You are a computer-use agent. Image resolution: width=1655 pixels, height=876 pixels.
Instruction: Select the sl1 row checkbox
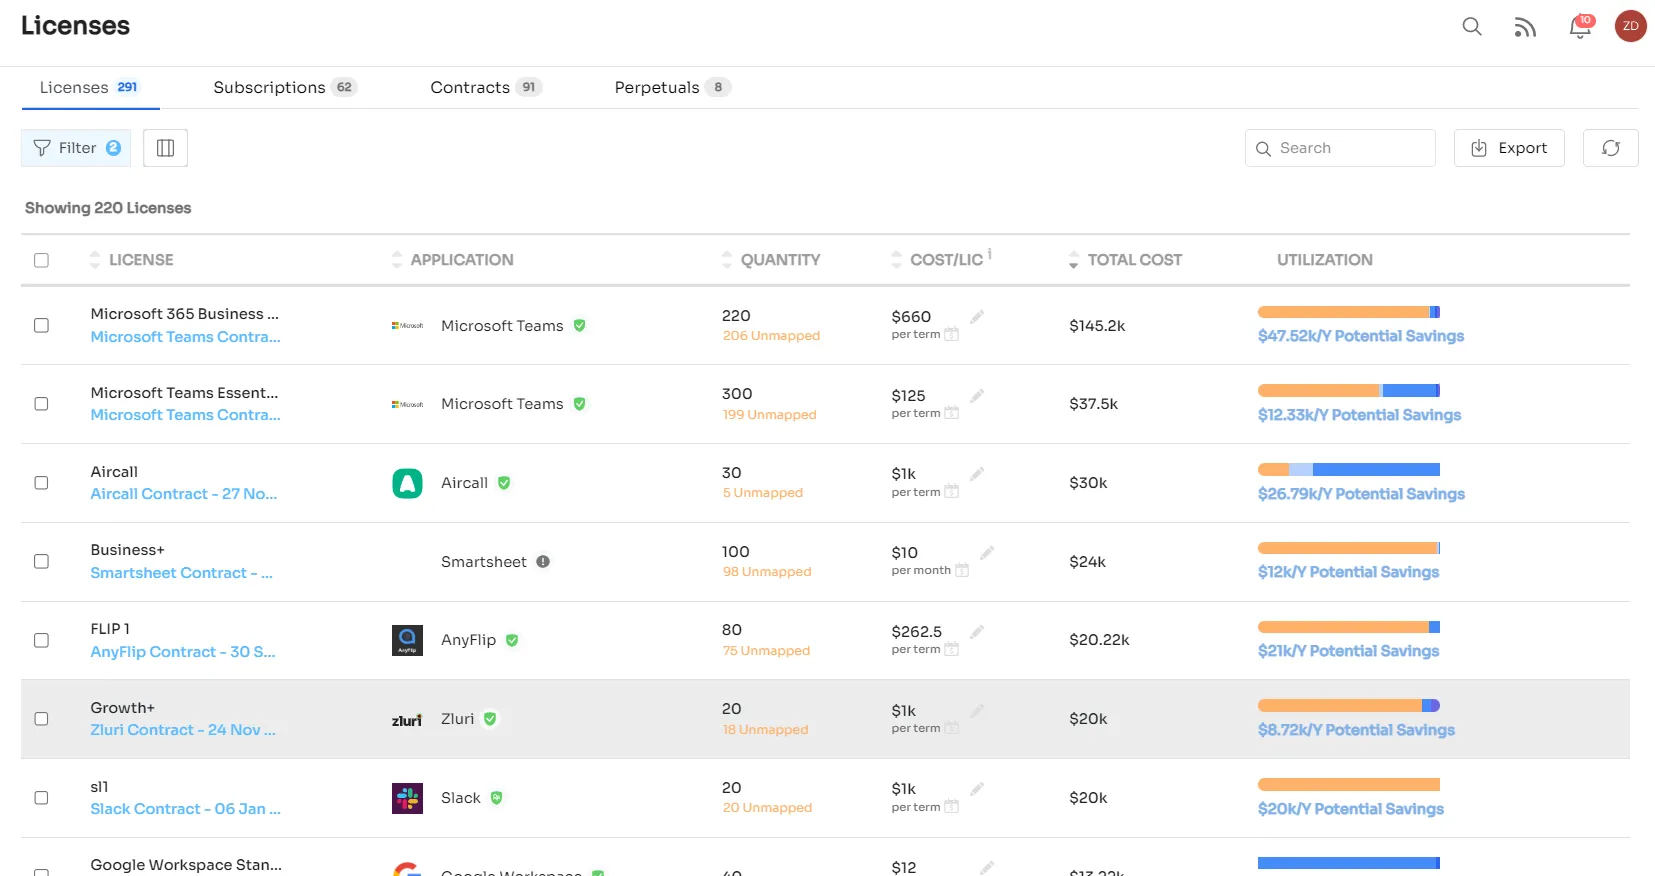pos(41,798)
